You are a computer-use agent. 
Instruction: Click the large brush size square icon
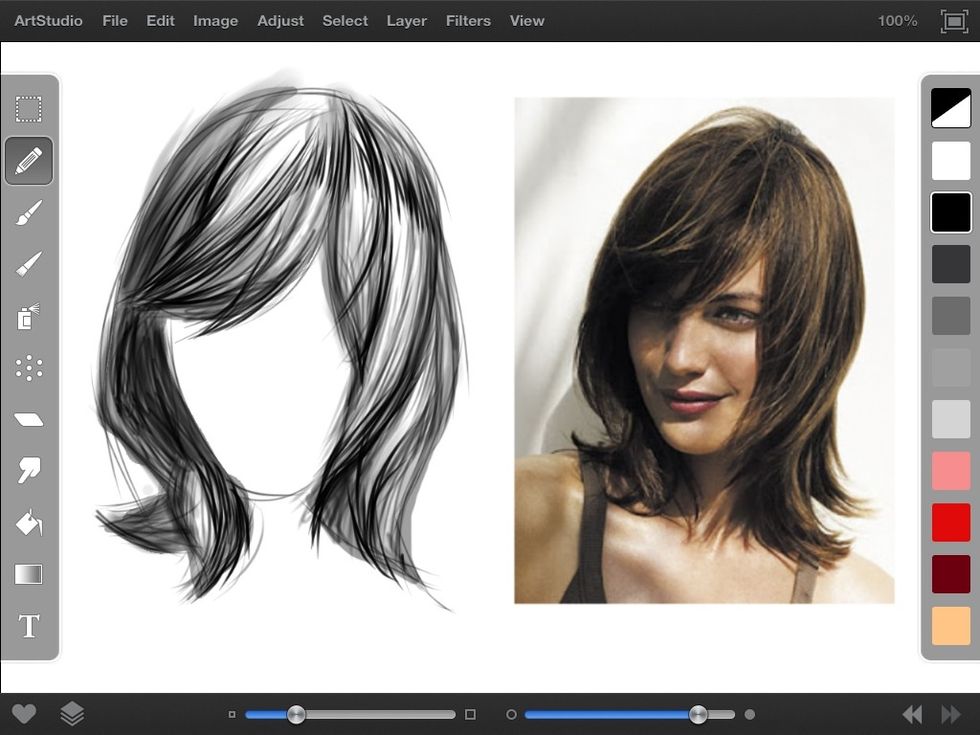[x=471, y=714]
